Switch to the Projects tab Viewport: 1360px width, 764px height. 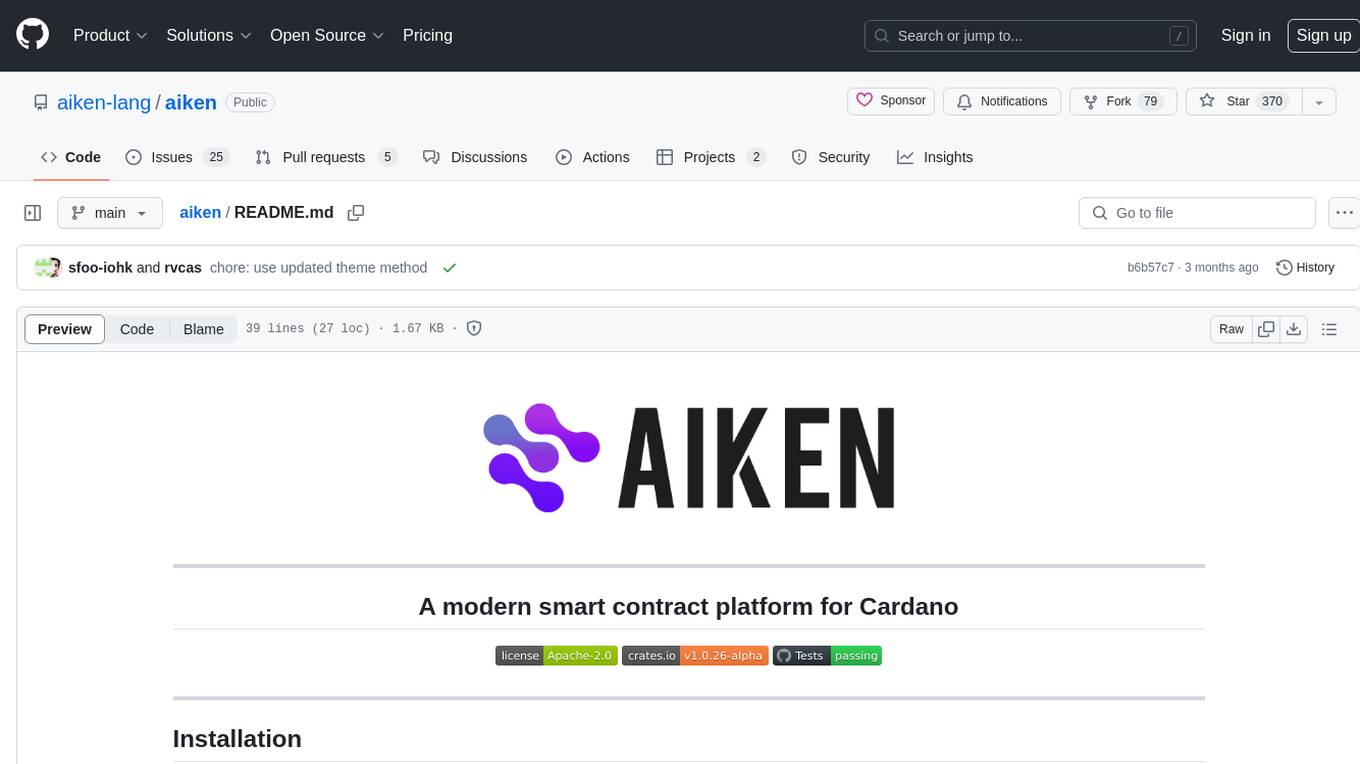point(711,157)
